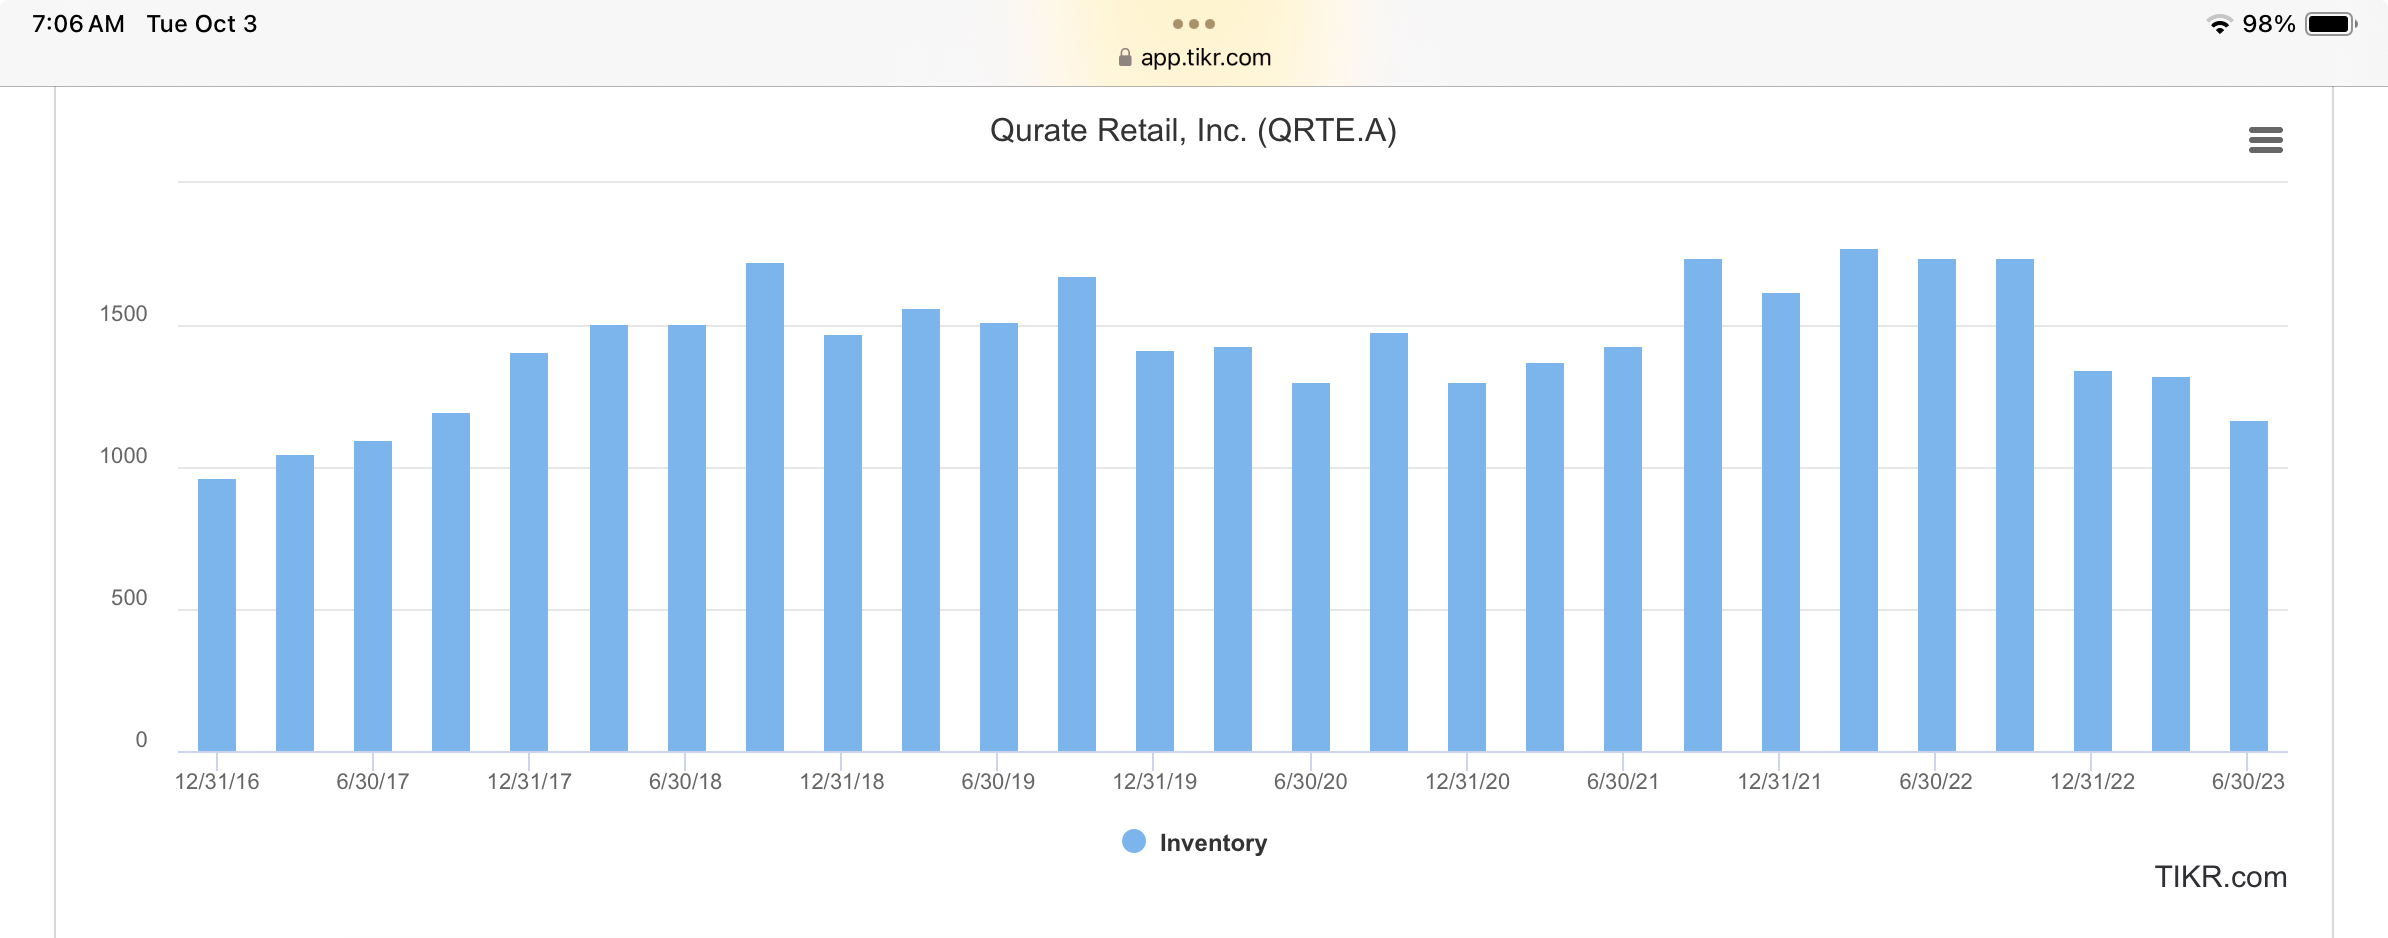This screenshot has width=2388, height=938.
Task: Select the 12/31/22 inventory bar
Action: click(2093, 561)
